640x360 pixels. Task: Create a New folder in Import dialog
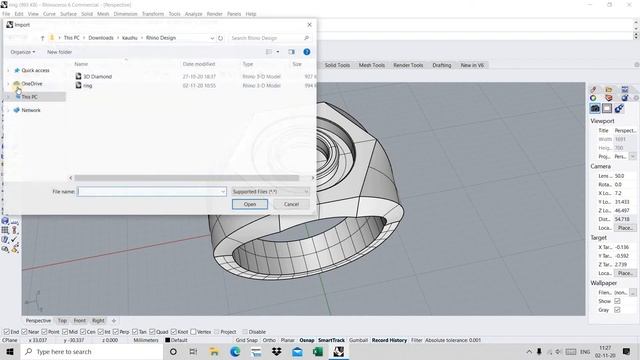click(59, 52)
